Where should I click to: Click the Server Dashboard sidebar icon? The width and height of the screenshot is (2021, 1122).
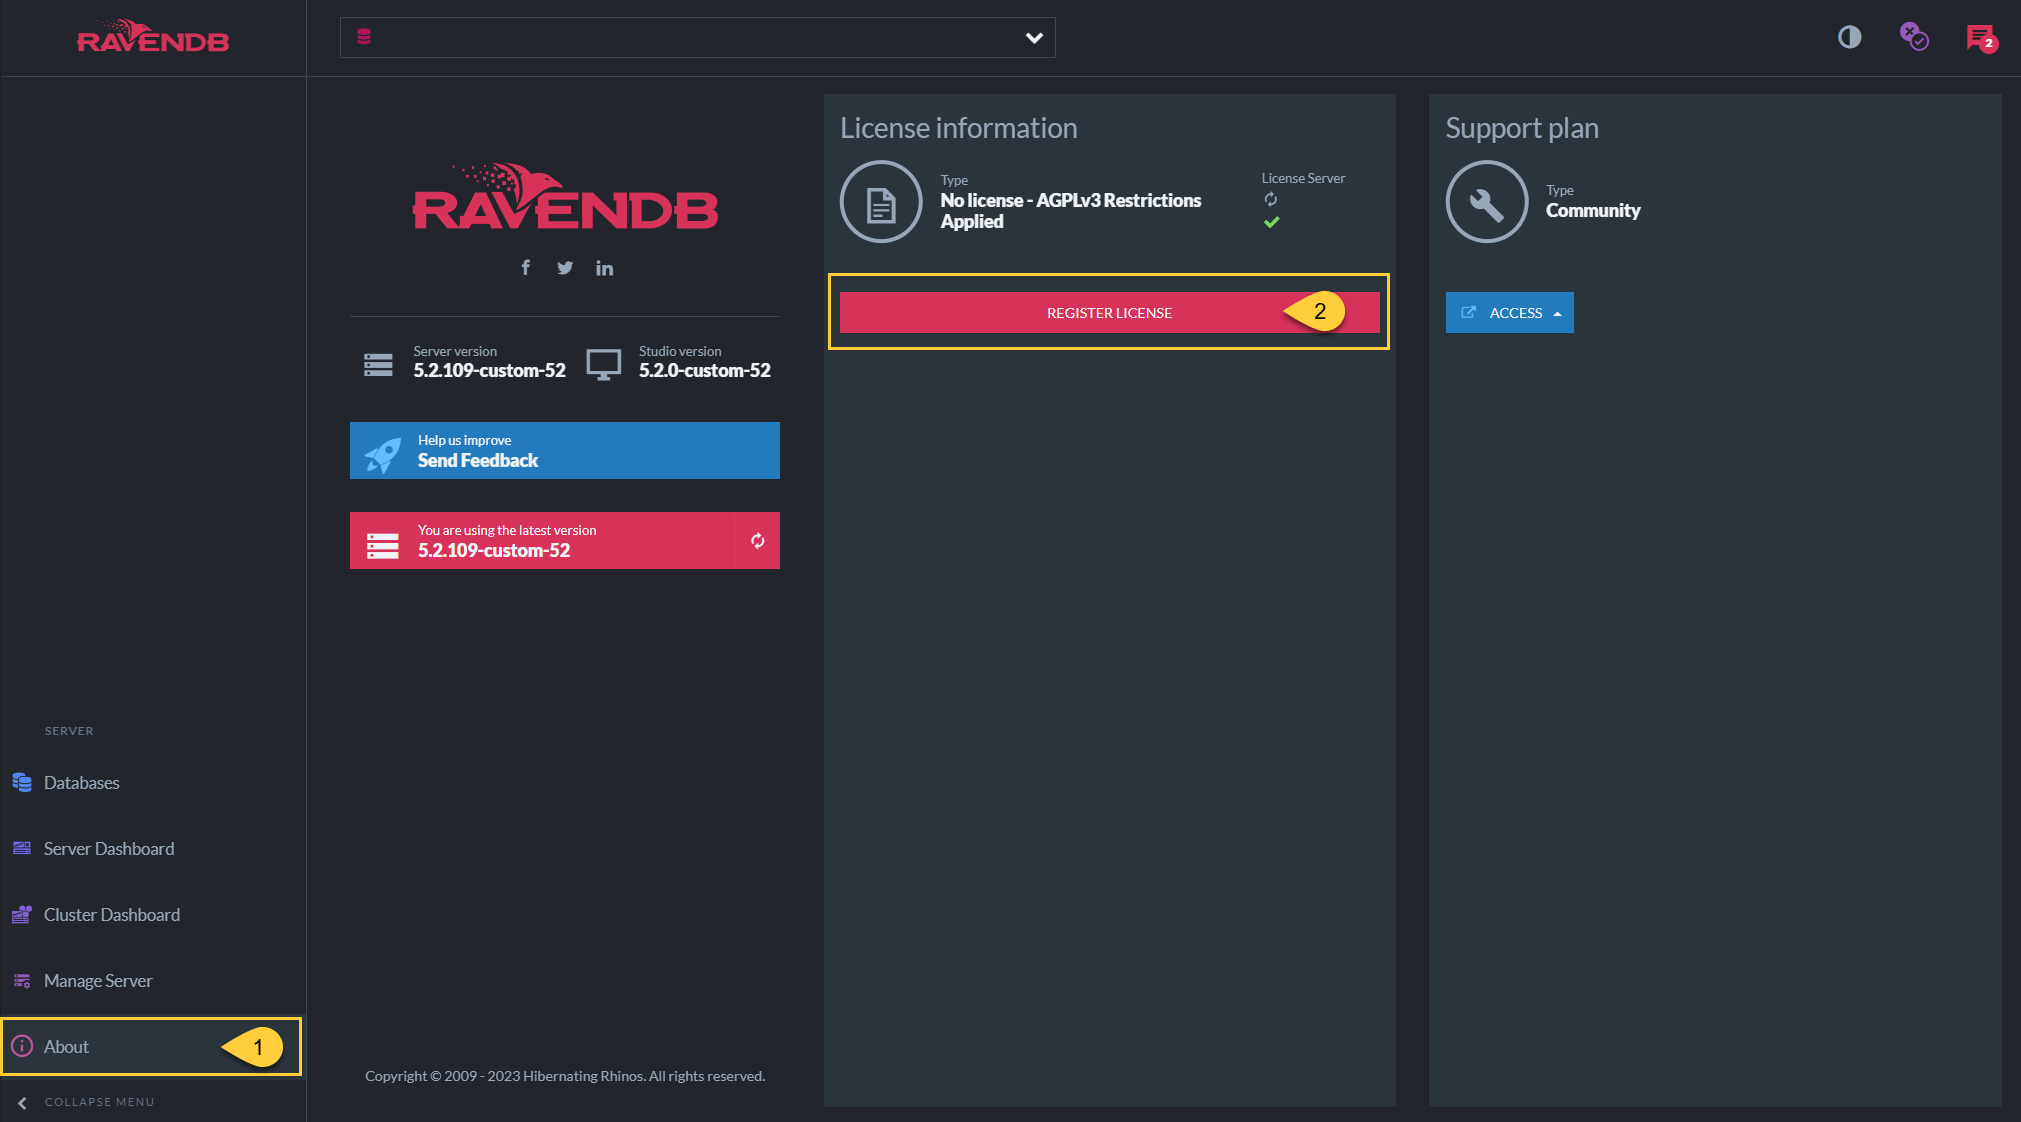22,848
